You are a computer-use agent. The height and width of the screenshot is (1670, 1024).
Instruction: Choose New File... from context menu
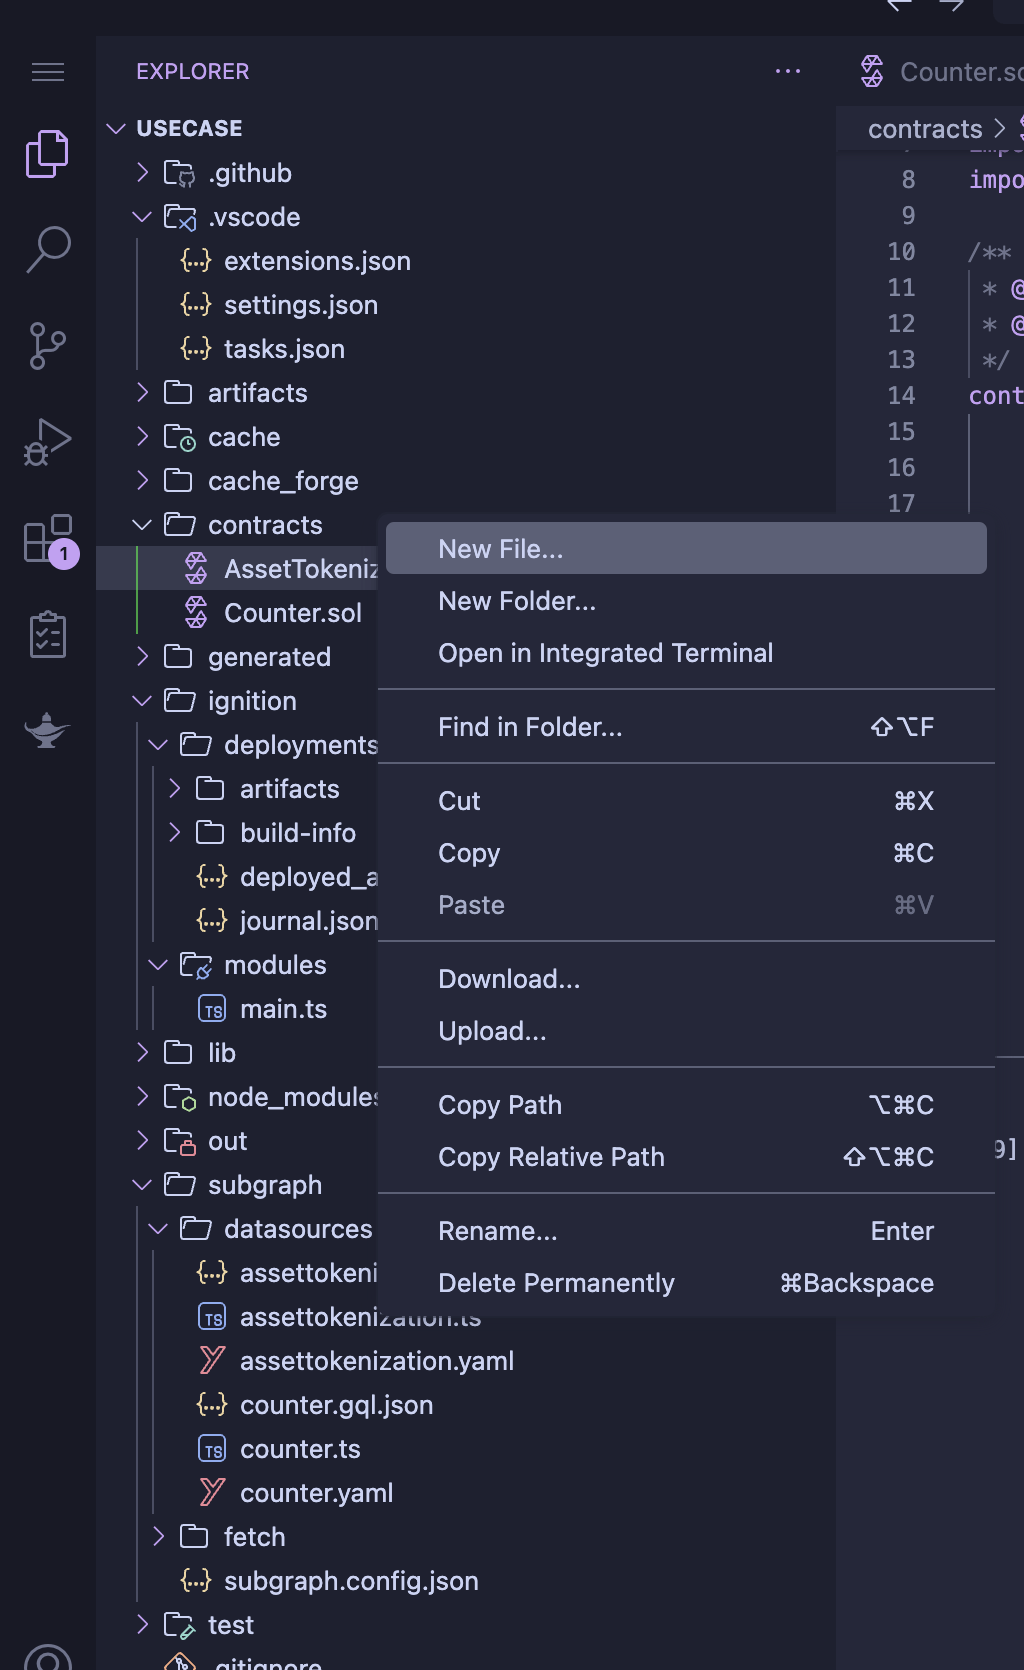(686, 549)
